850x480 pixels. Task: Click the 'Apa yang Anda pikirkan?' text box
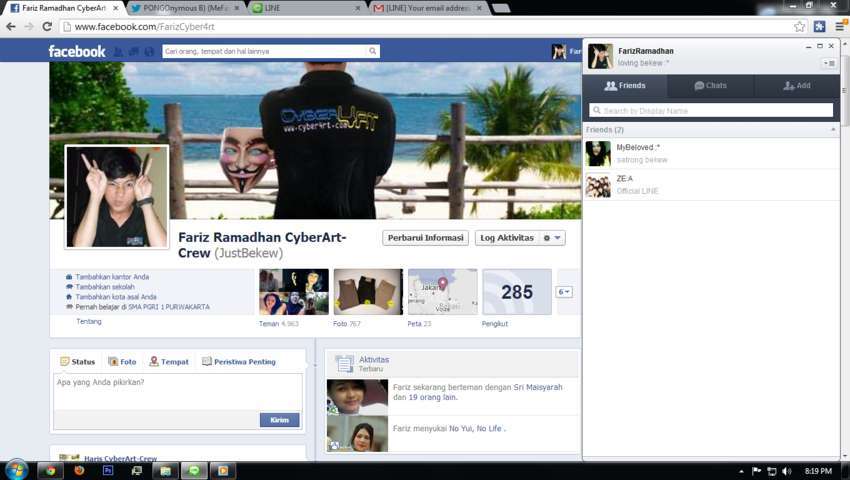click(178, 391)
